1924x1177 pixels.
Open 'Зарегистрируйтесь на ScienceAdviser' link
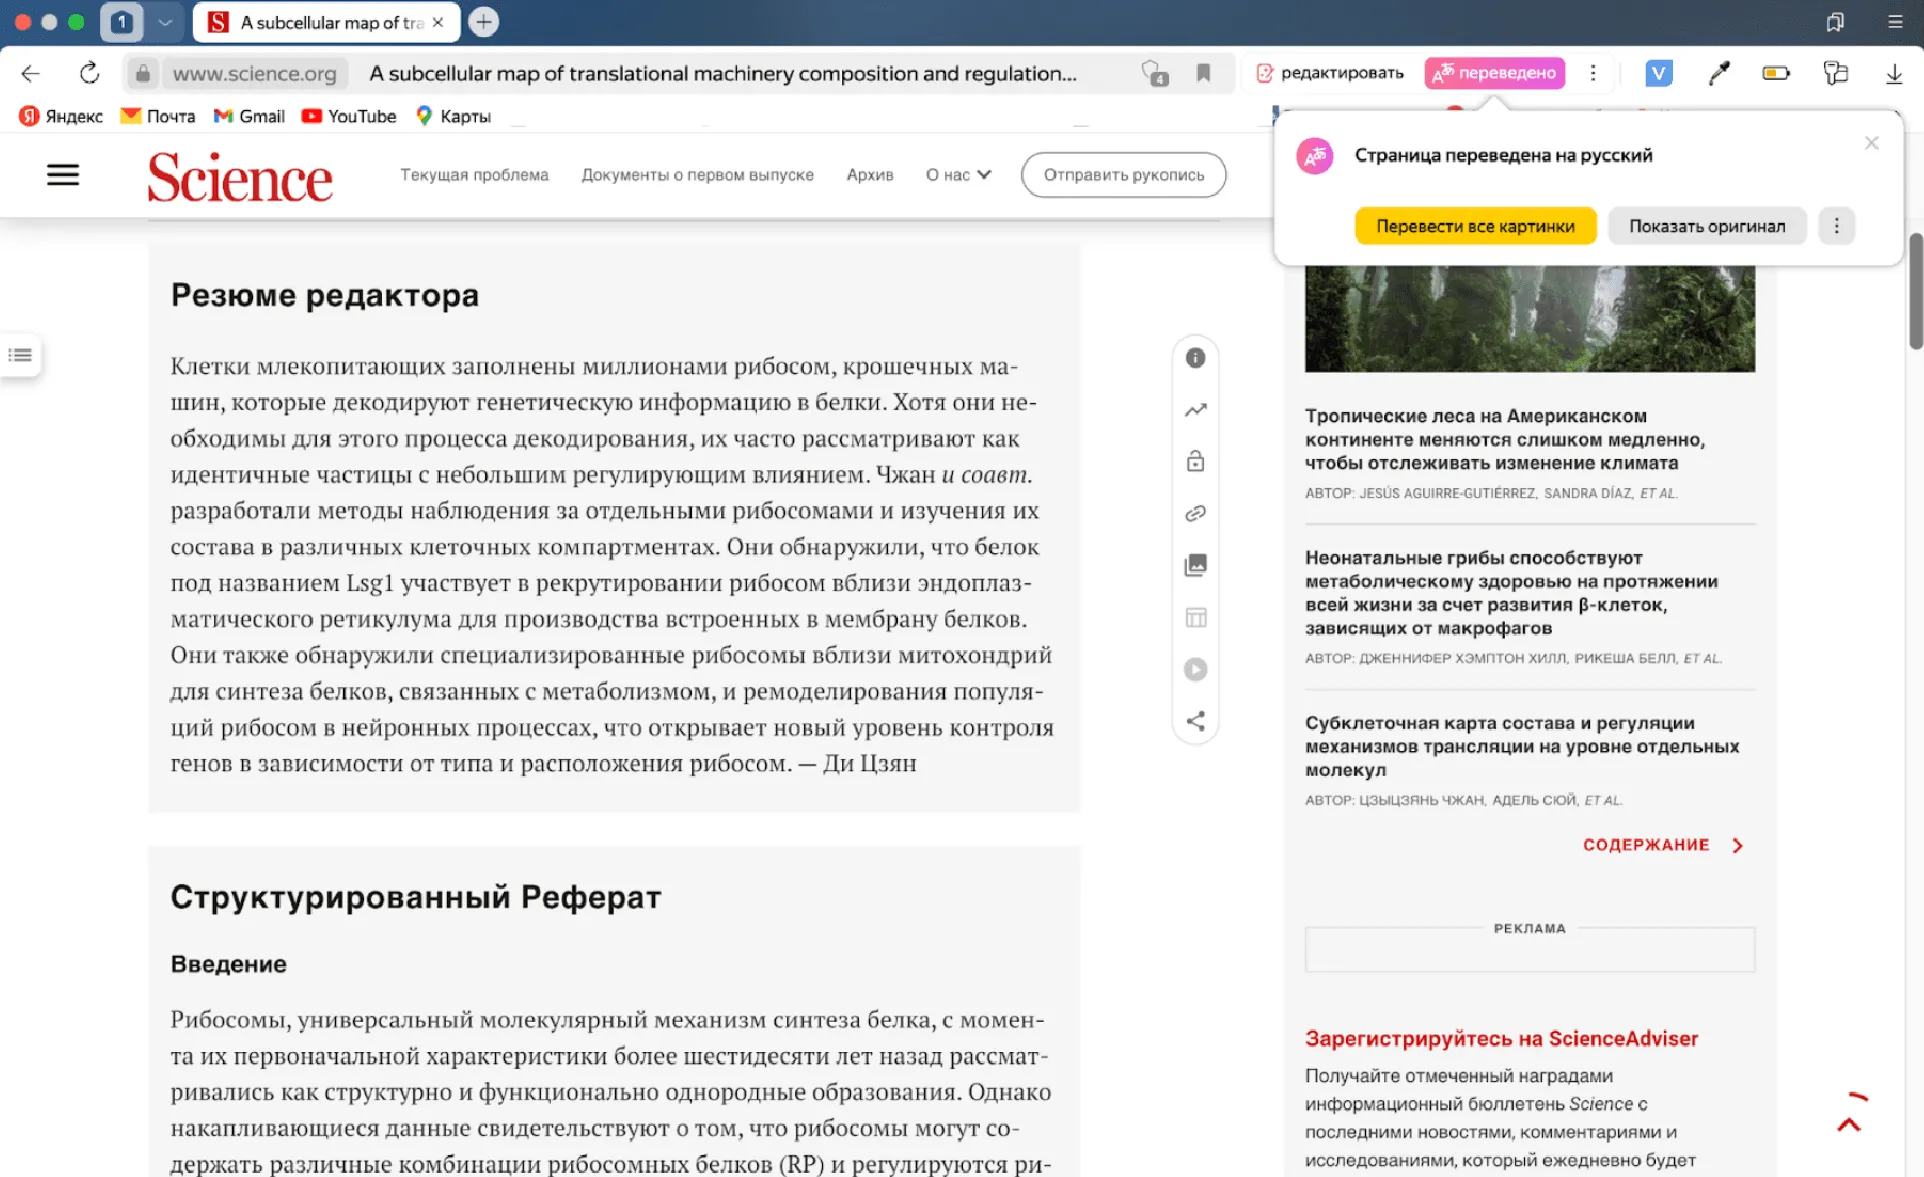point(1501,1039)
